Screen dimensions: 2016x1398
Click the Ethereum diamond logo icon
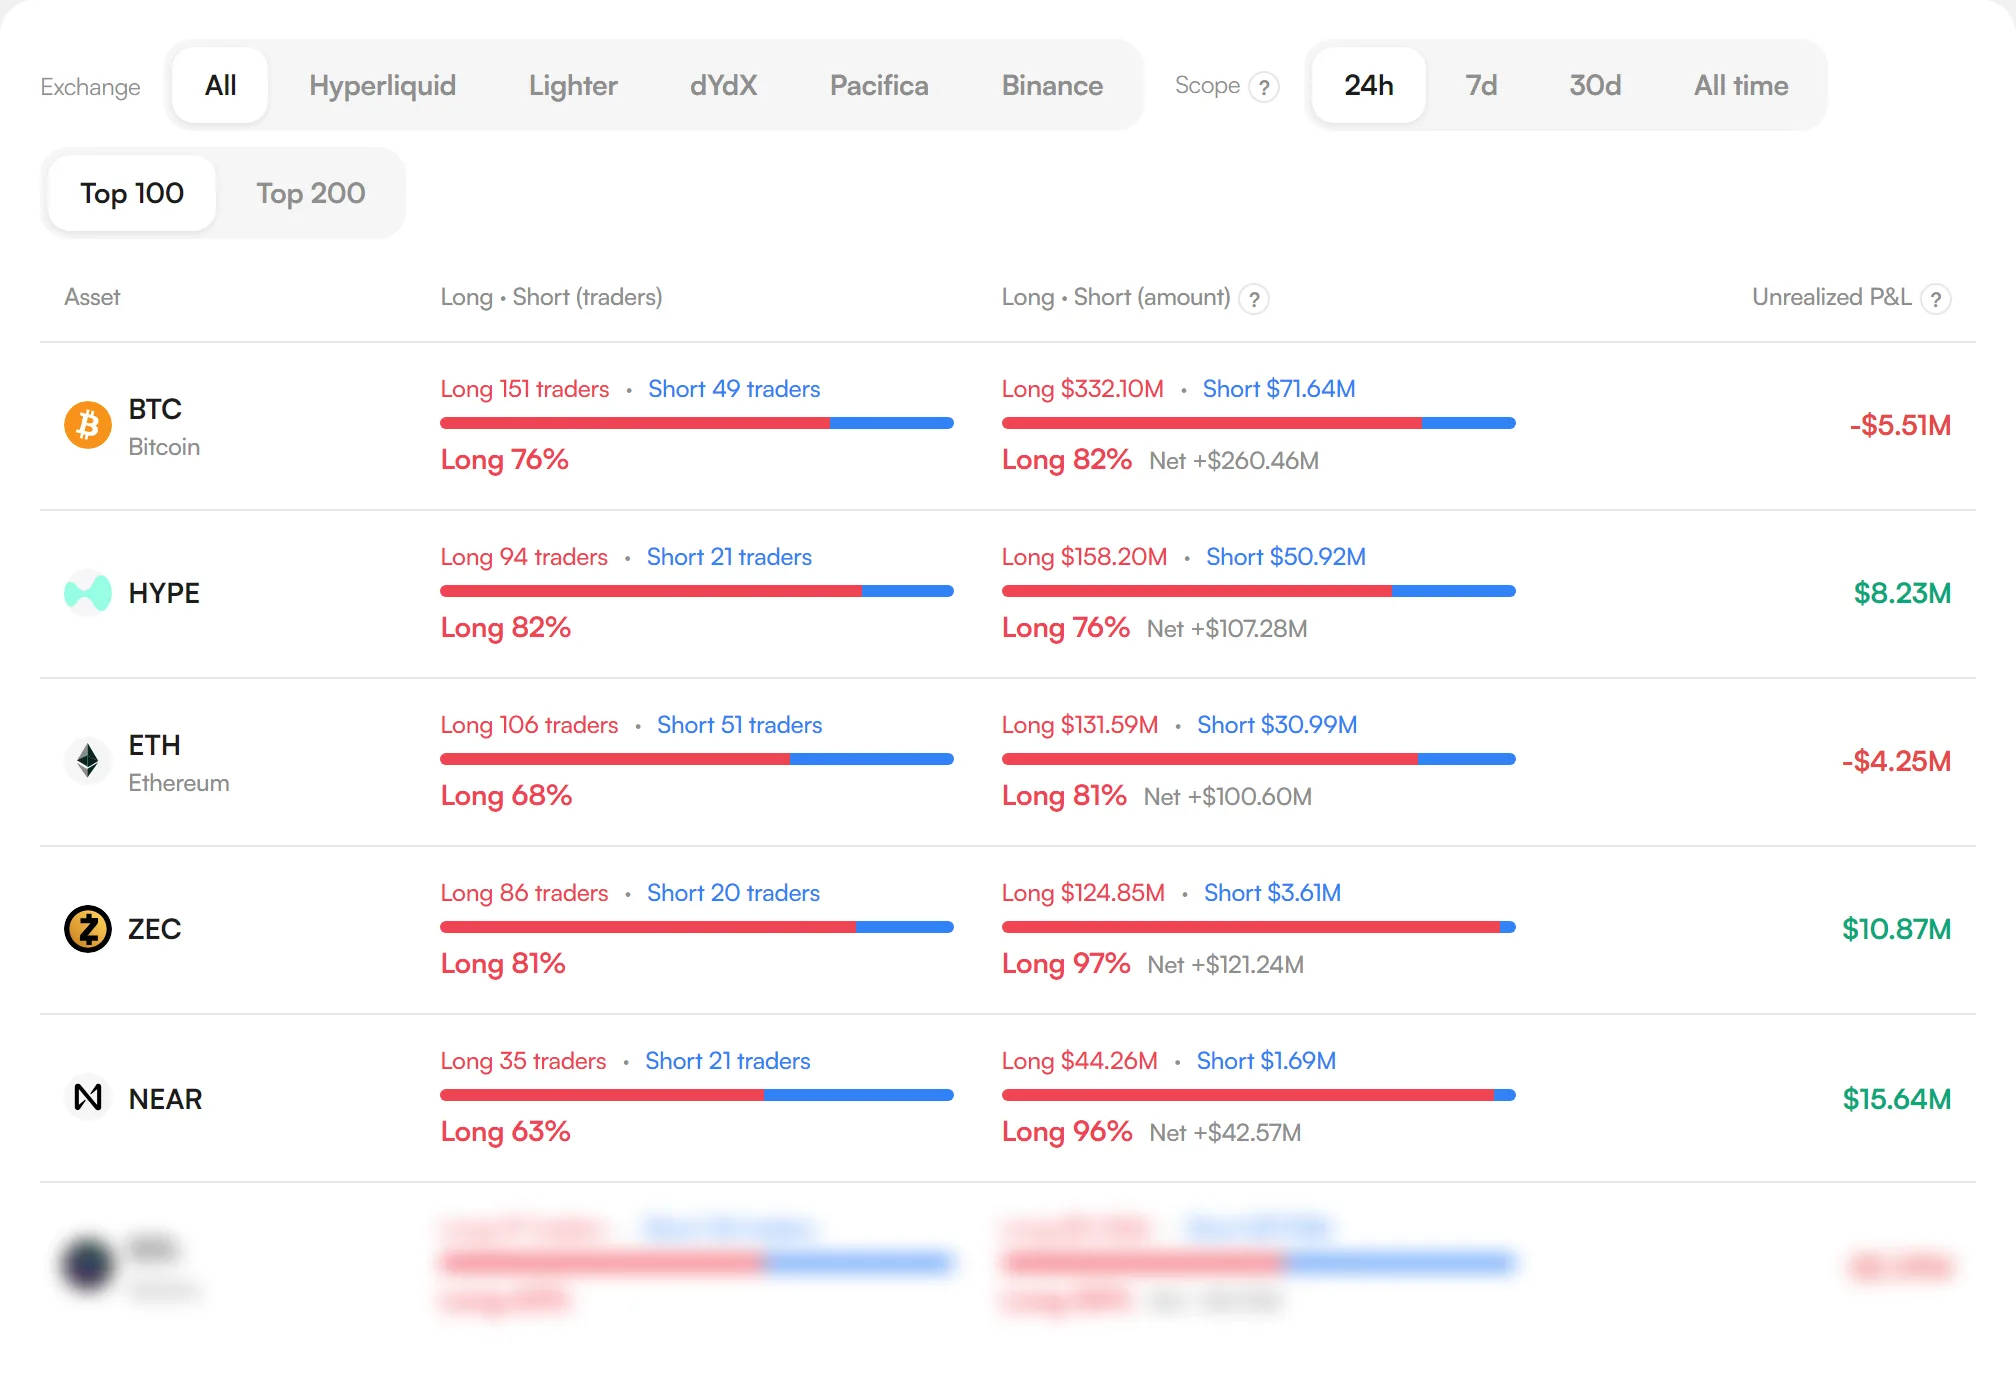88,761
